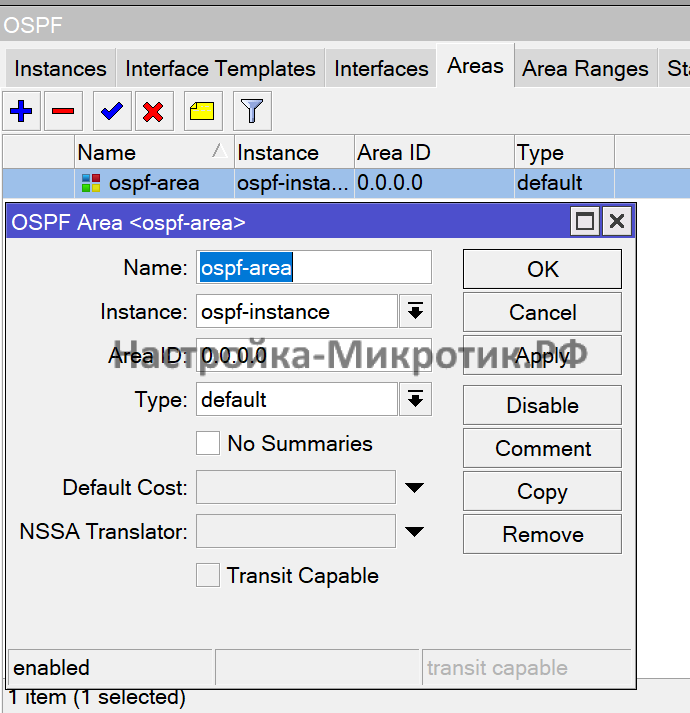Remove selected area with red minus icon
The image size is (690, 713).
tap(63, 111)
